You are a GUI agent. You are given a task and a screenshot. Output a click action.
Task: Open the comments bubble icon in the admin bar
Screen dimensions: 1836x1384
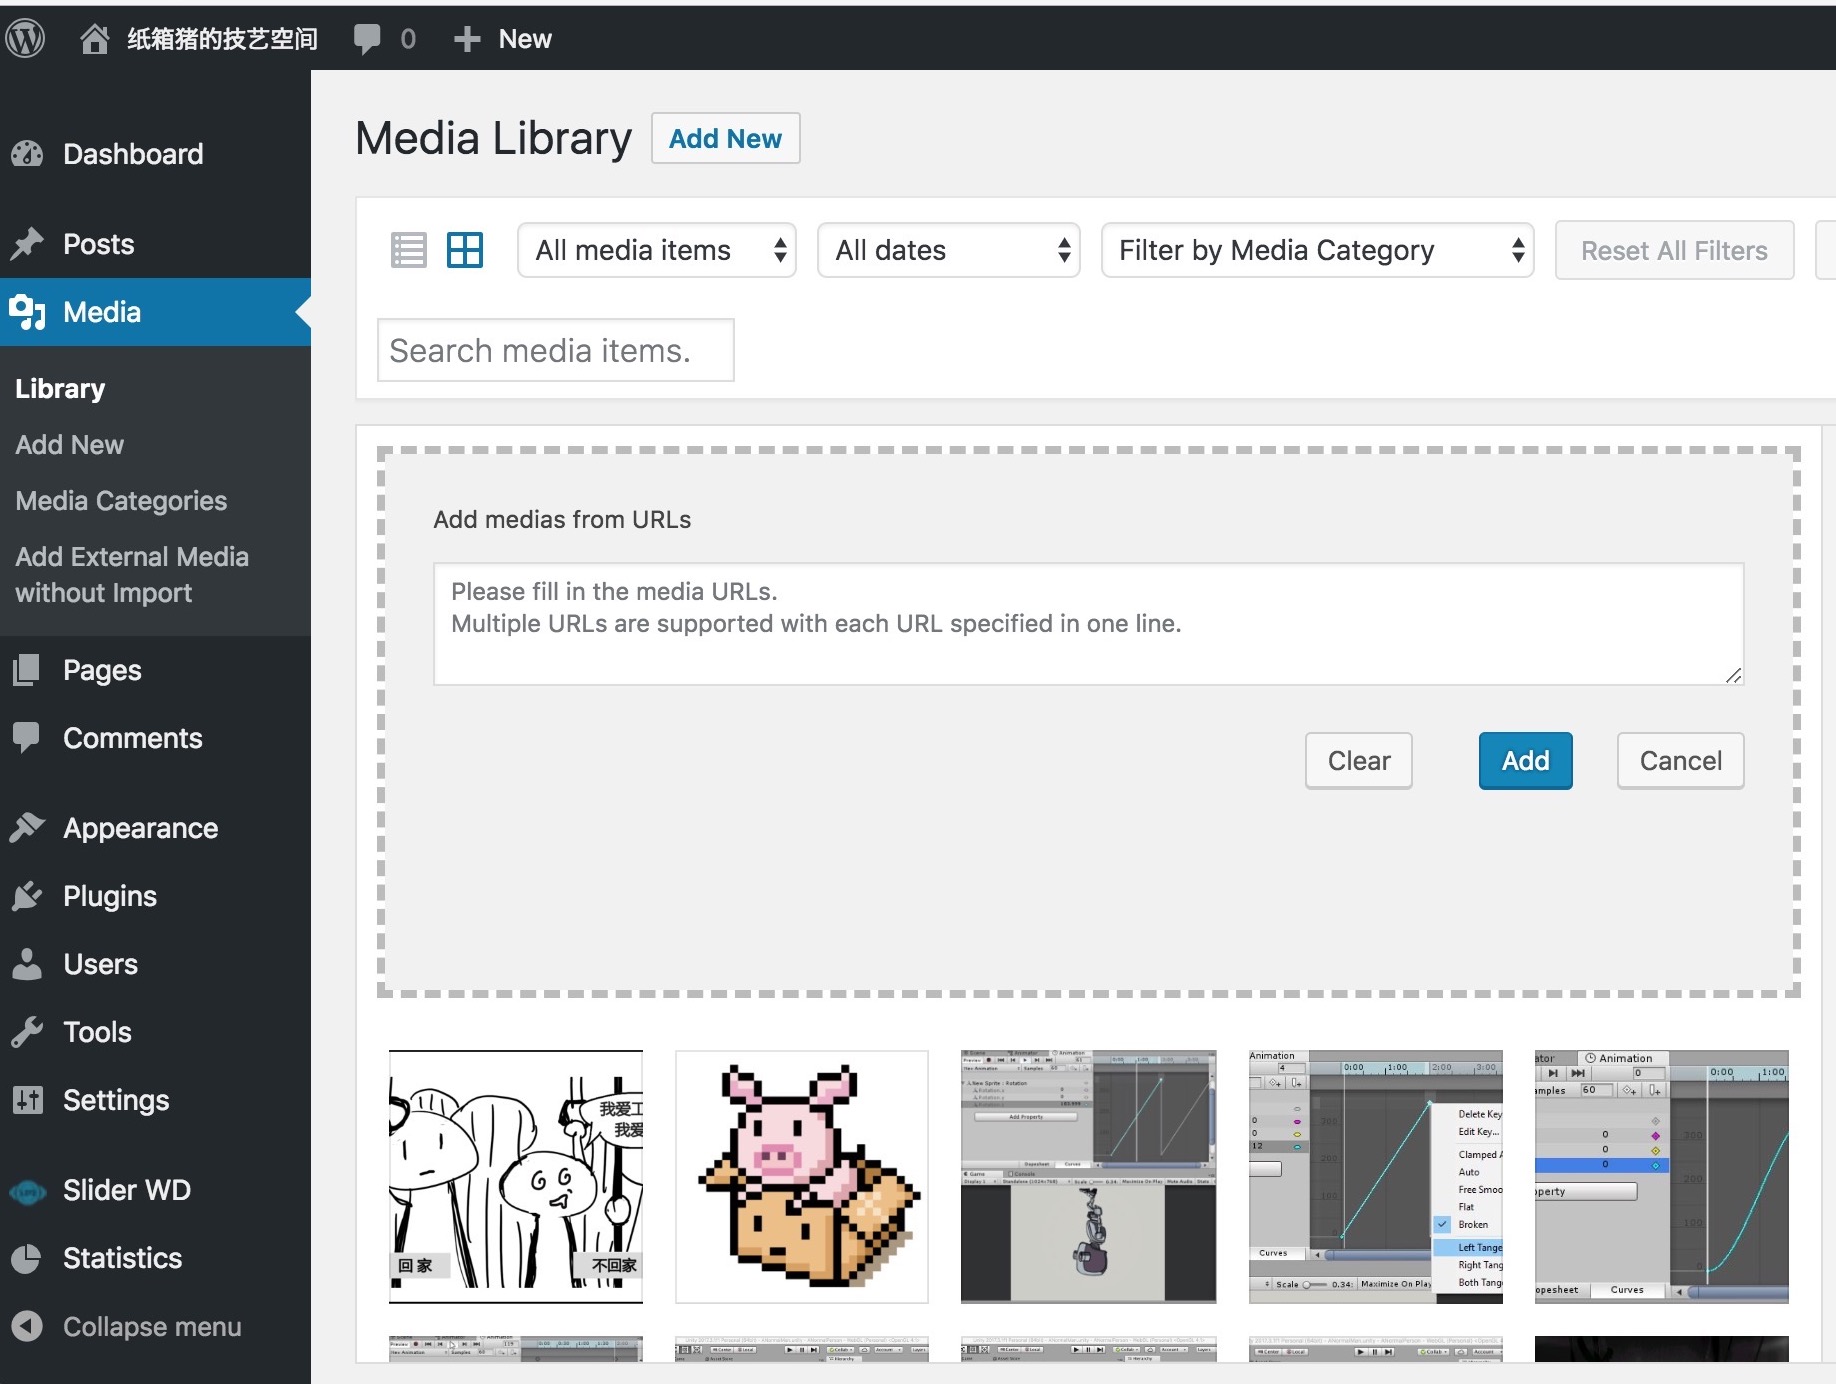point(367,39)
